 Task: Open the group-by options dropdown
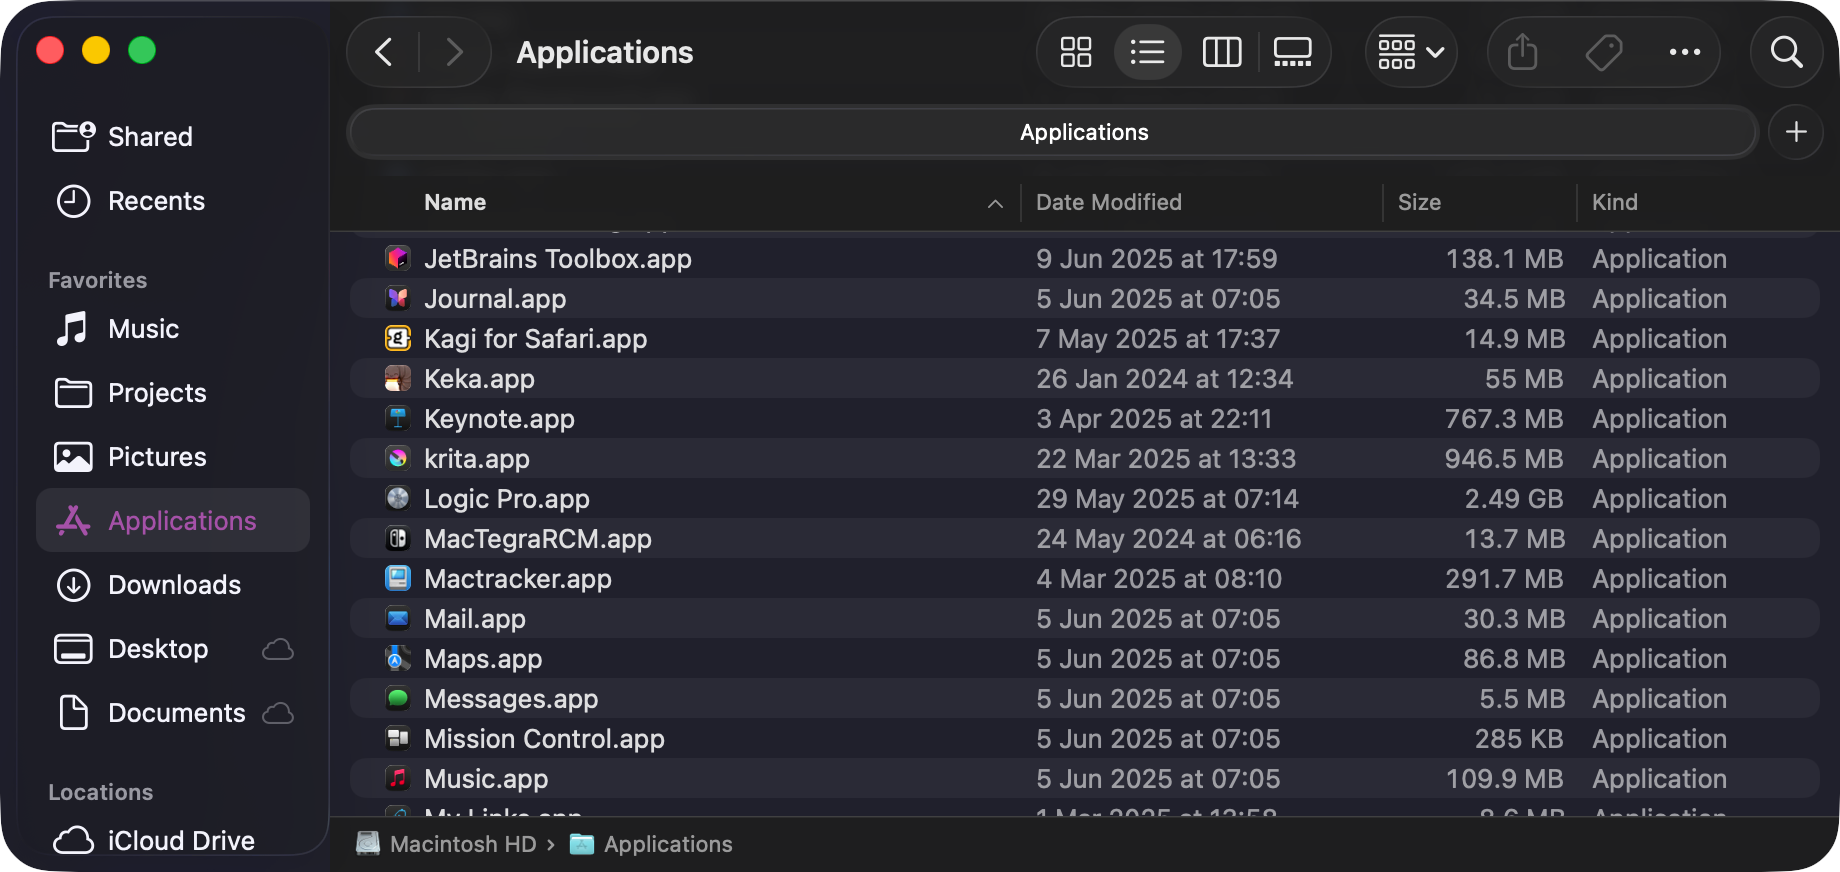[1411, 52]
